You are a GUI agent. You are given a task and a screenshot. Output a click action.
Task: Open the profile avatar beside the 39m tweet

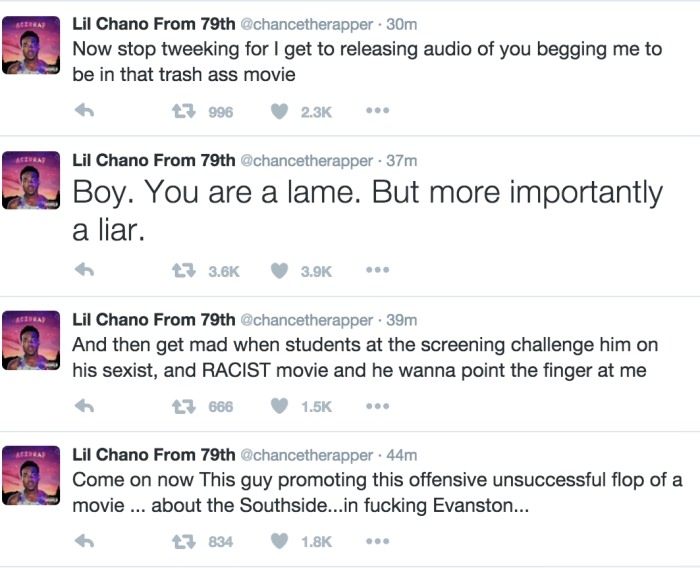(x=34, y=340)
